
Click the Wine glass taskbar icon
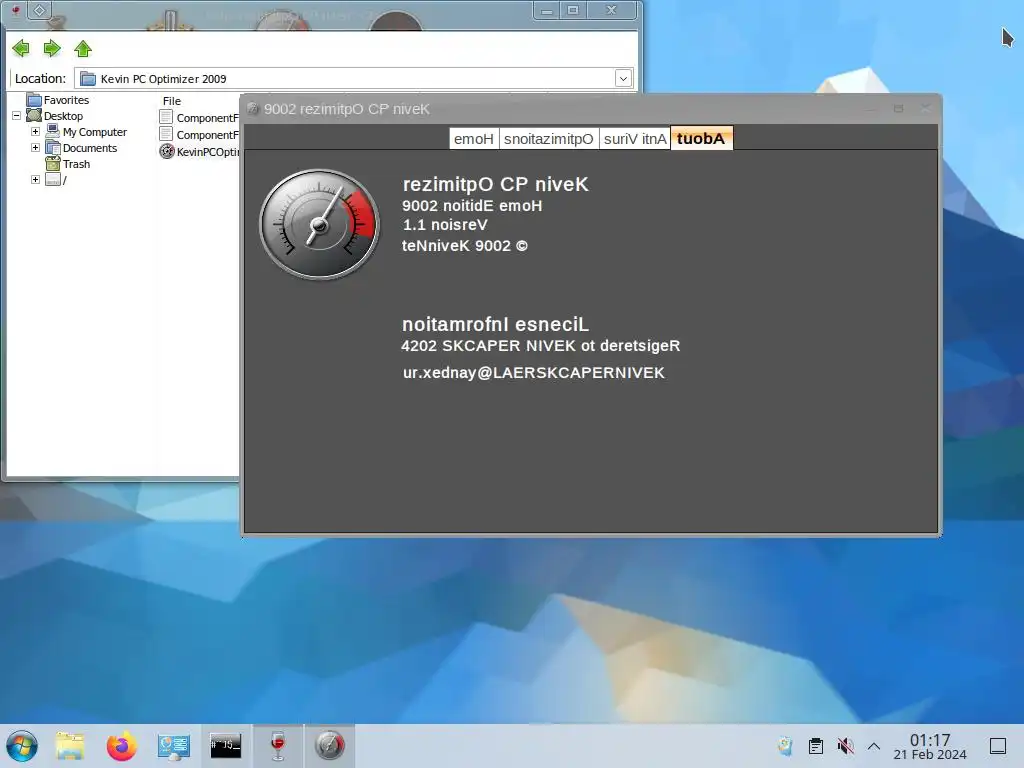coord(278,746)
